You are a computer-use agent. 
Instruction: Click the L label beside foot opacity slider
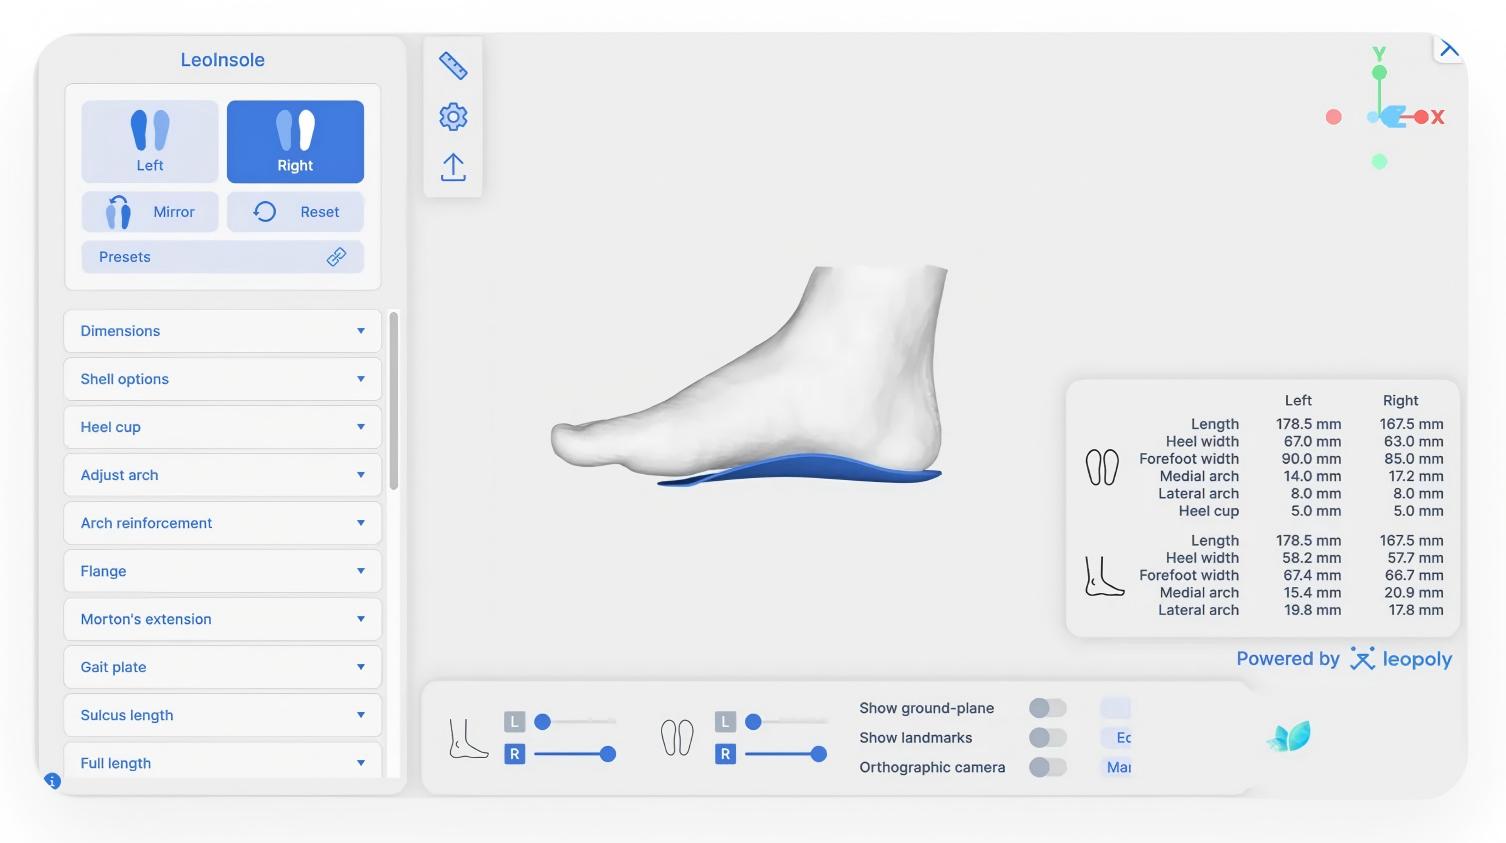[x=514, y=722]
